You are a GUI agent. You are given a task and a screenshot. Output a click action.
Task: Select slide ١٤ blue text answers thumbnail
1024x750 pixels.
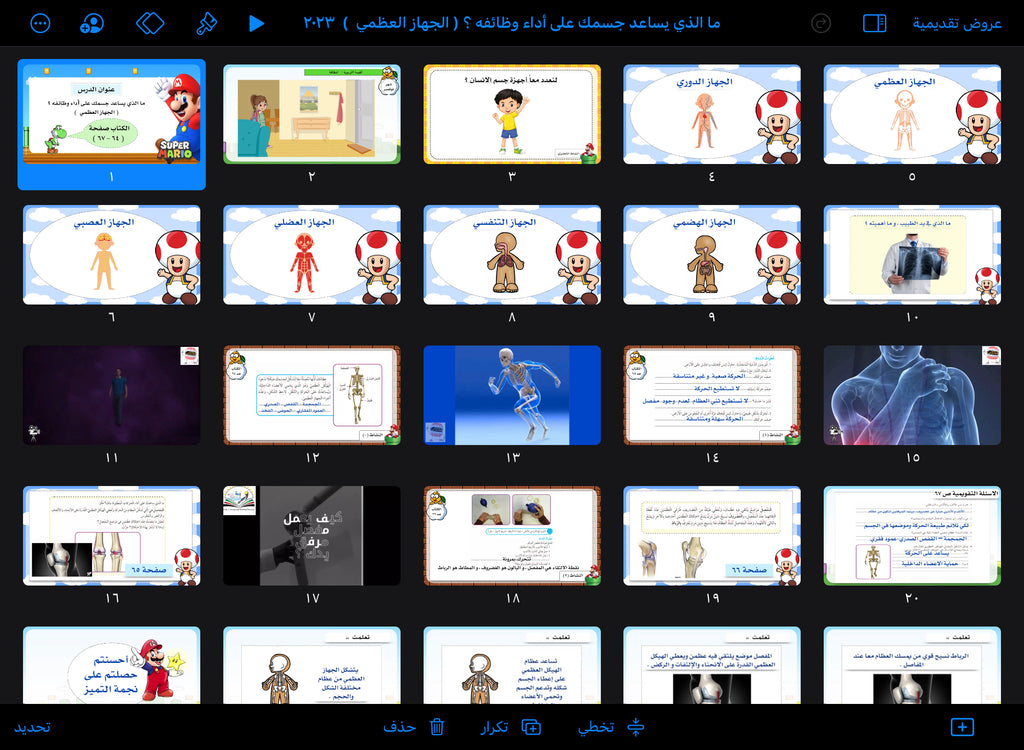coord(712,395)
